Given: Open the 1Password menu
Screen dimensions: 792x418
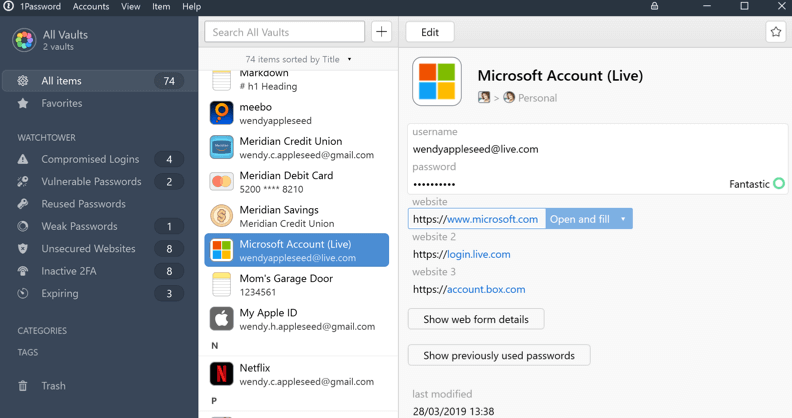Looking at the screenshot, I should click(x=40, y=7).
